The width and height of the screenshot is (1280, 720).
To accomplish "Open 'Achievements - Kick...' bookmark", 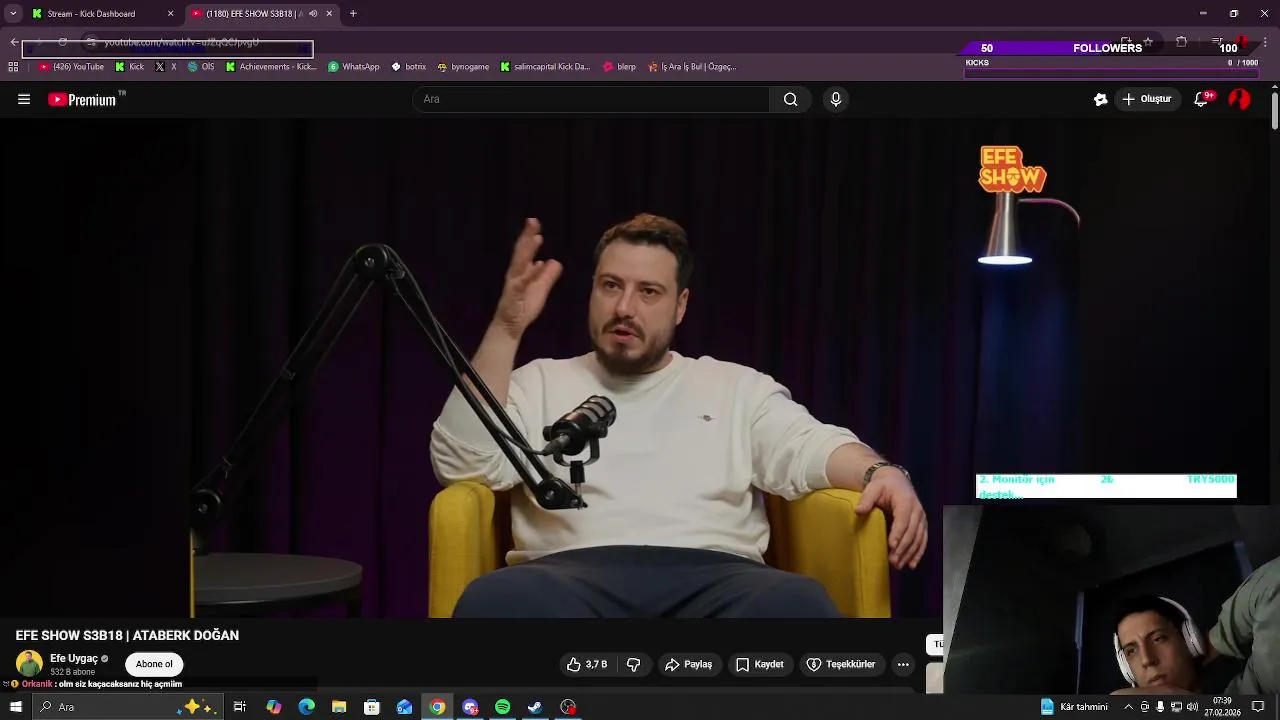I will point(270,67).
